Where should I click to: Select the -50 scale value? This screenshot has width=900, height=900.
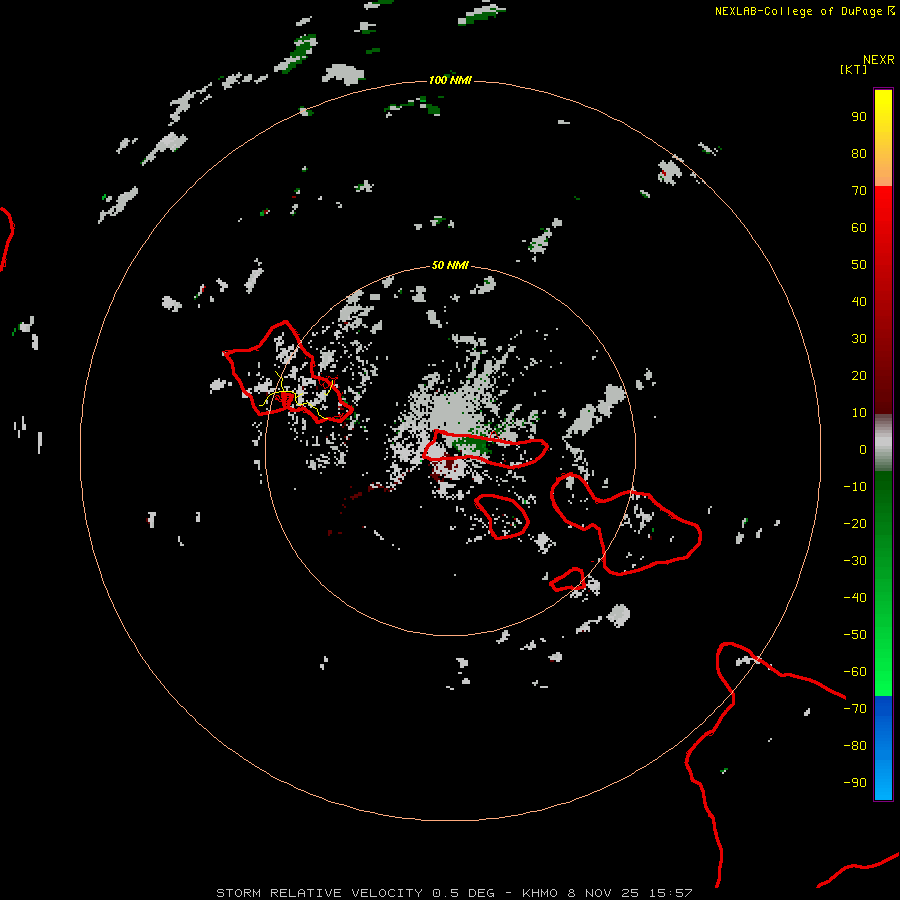click(x=855, y=635)
